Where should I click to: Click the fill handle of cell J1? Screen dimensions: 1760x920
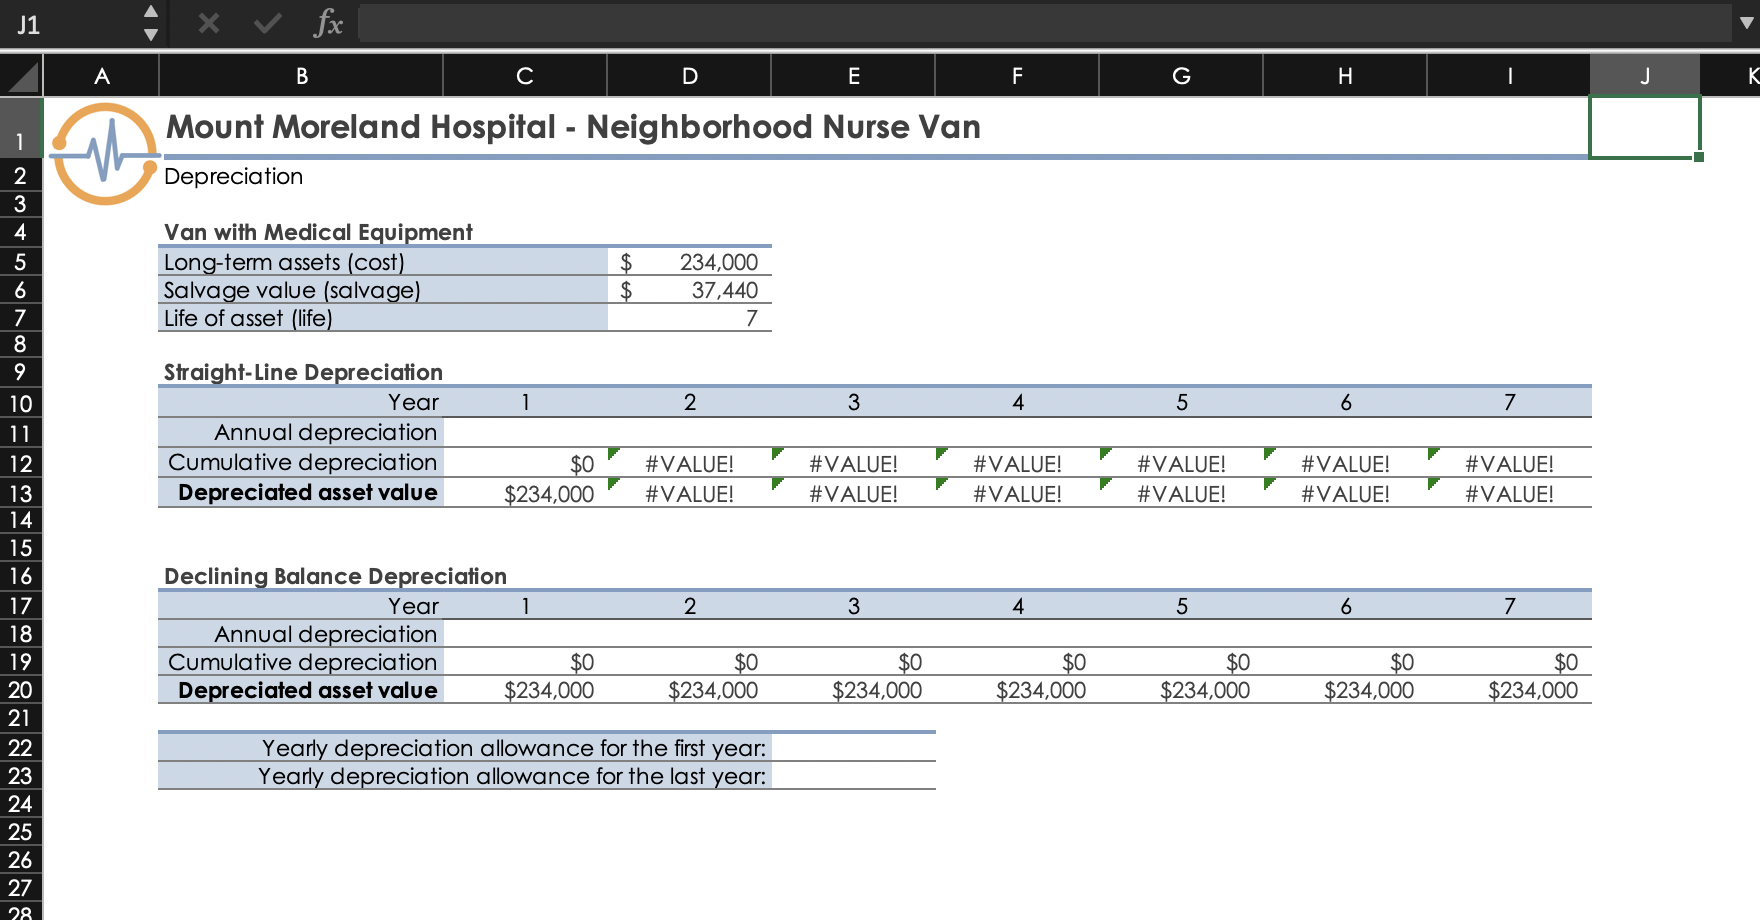[x=1698, y=157]
